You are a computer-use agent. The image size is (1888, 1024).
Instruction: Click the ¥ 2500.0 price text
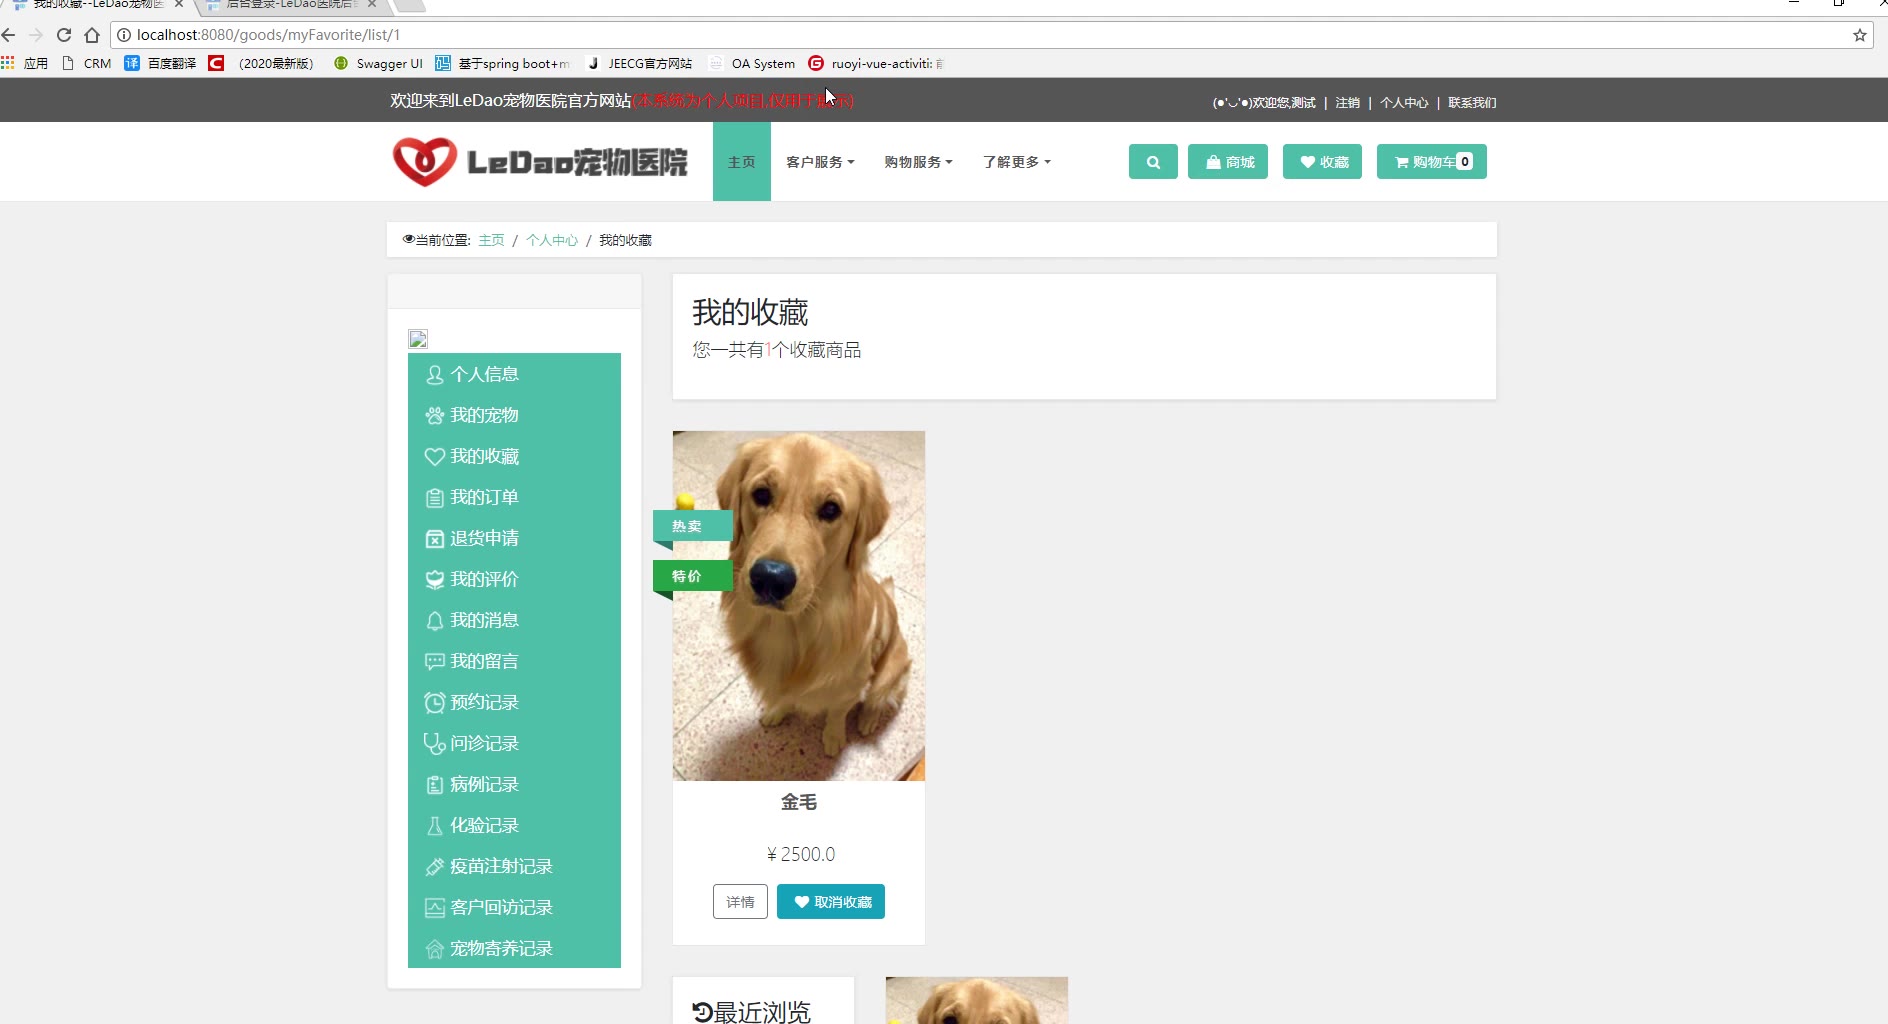pos(800,854)
